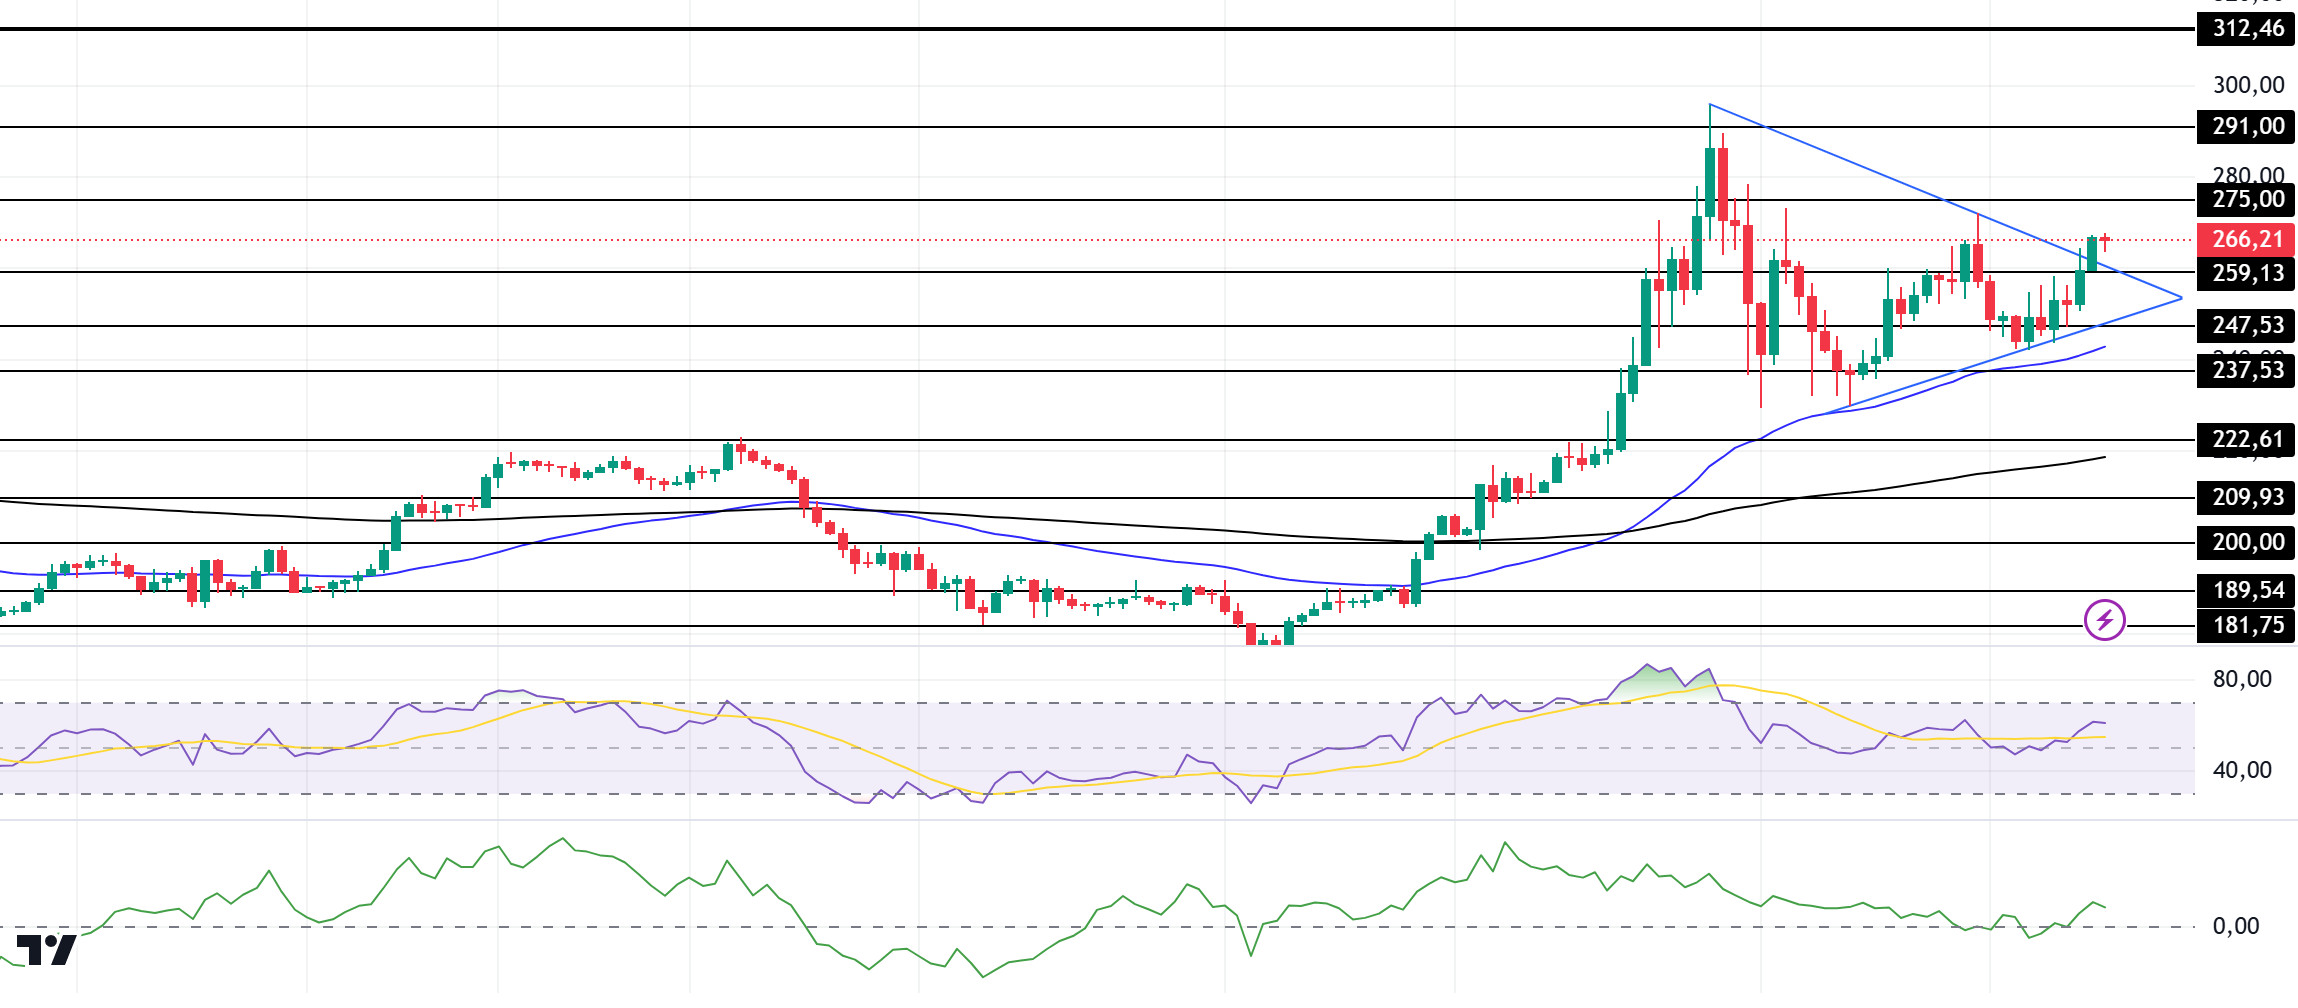Click the 0,00 oscillator axis value
This screenshot has width=2298, height=1008.
pos(2236,926)
